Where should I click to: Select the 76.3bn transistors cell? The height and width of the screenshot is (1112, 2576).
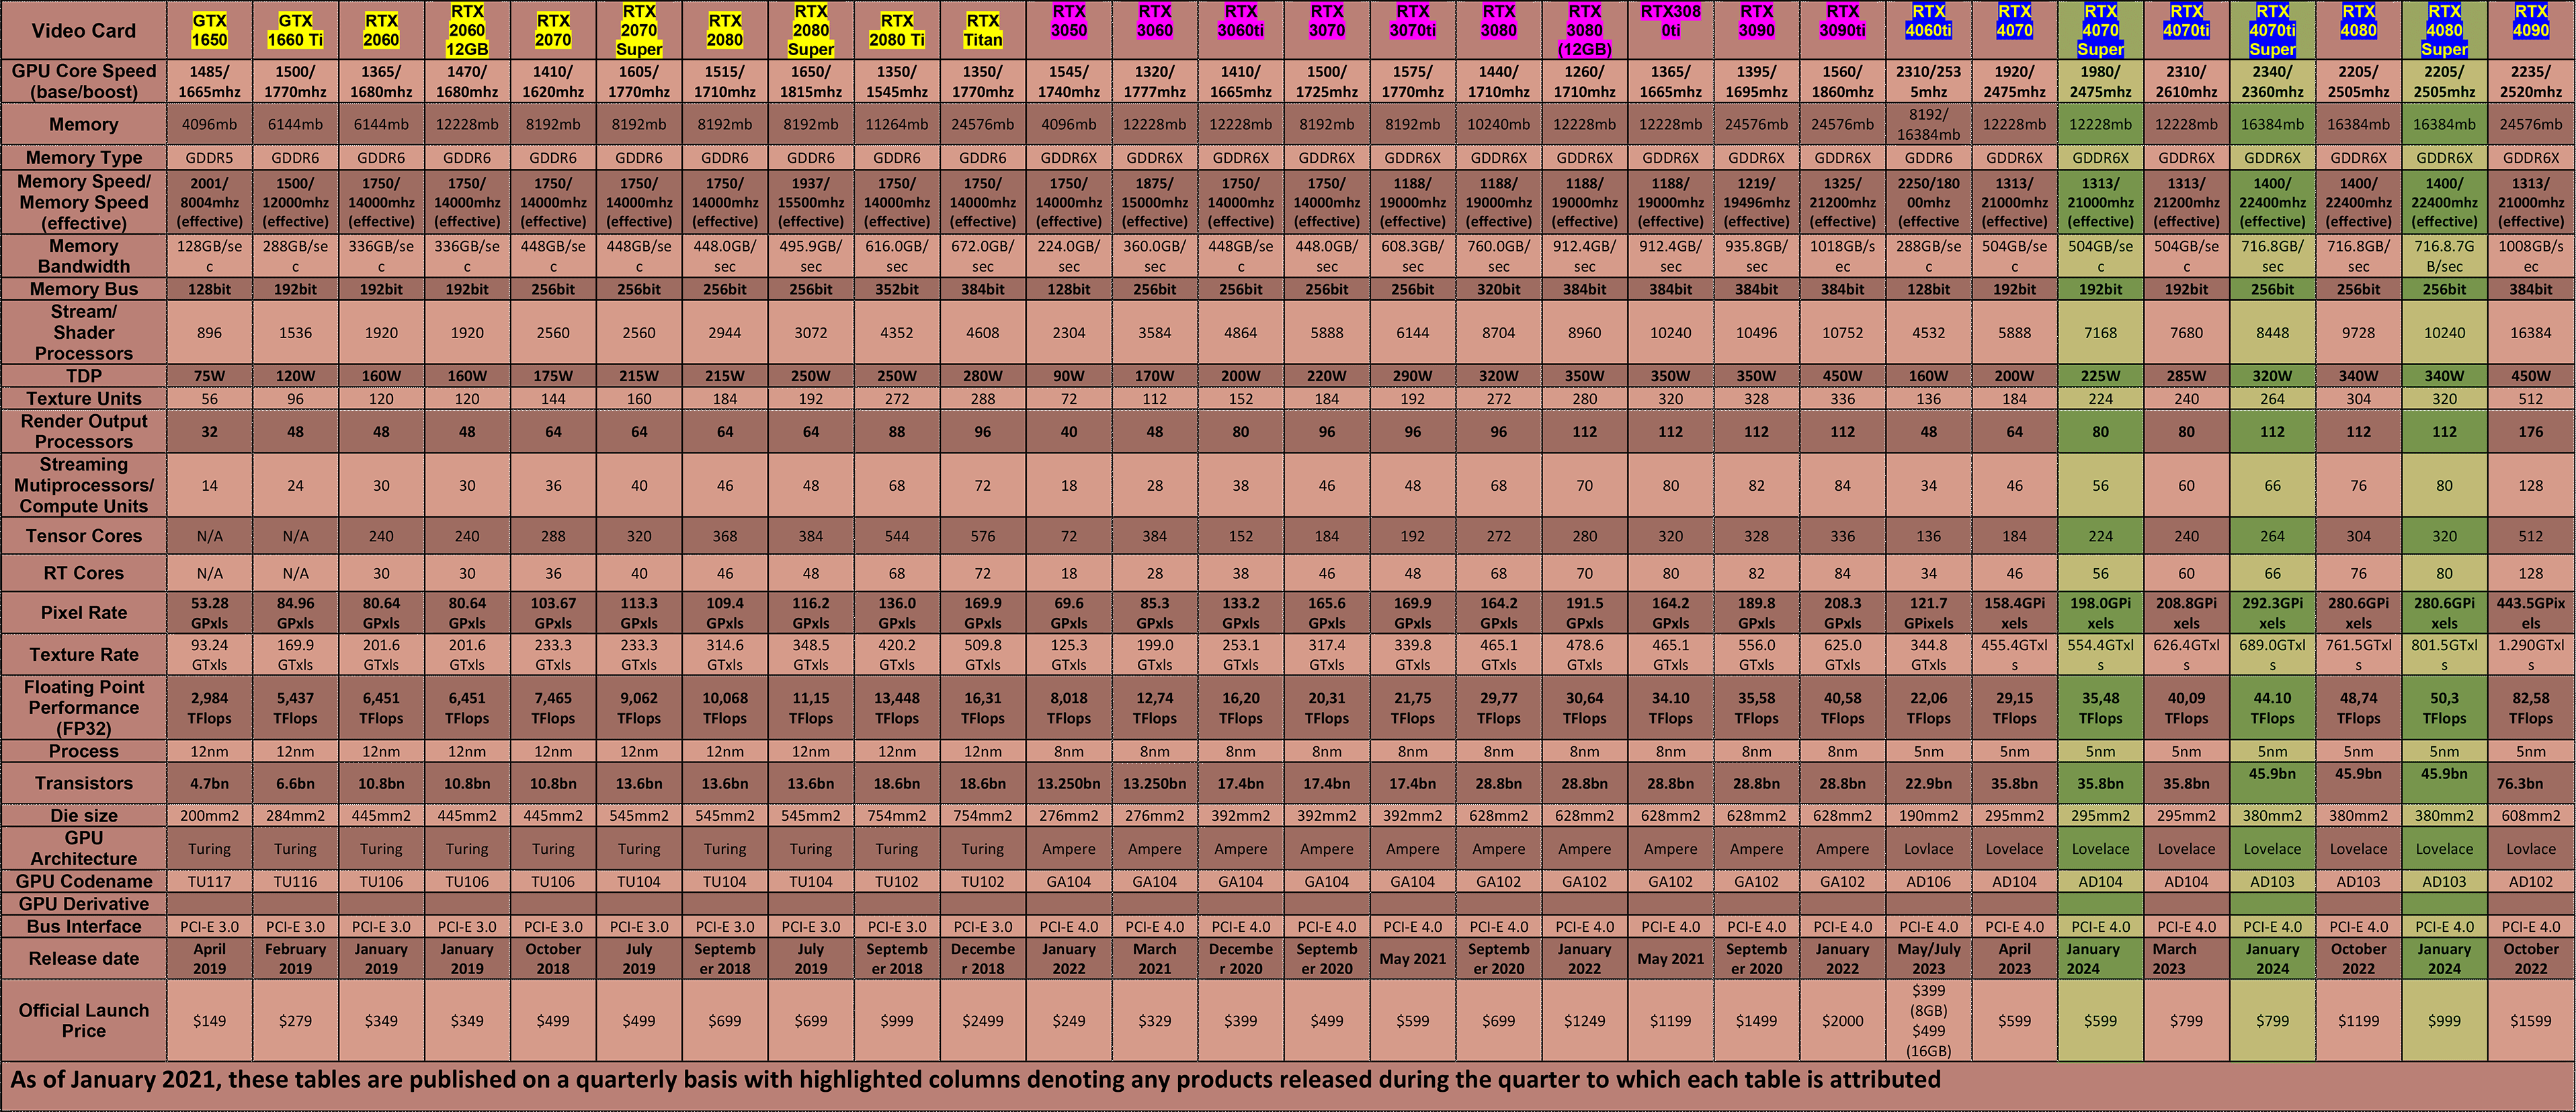pyautogui.click(x=2531, y=783)
